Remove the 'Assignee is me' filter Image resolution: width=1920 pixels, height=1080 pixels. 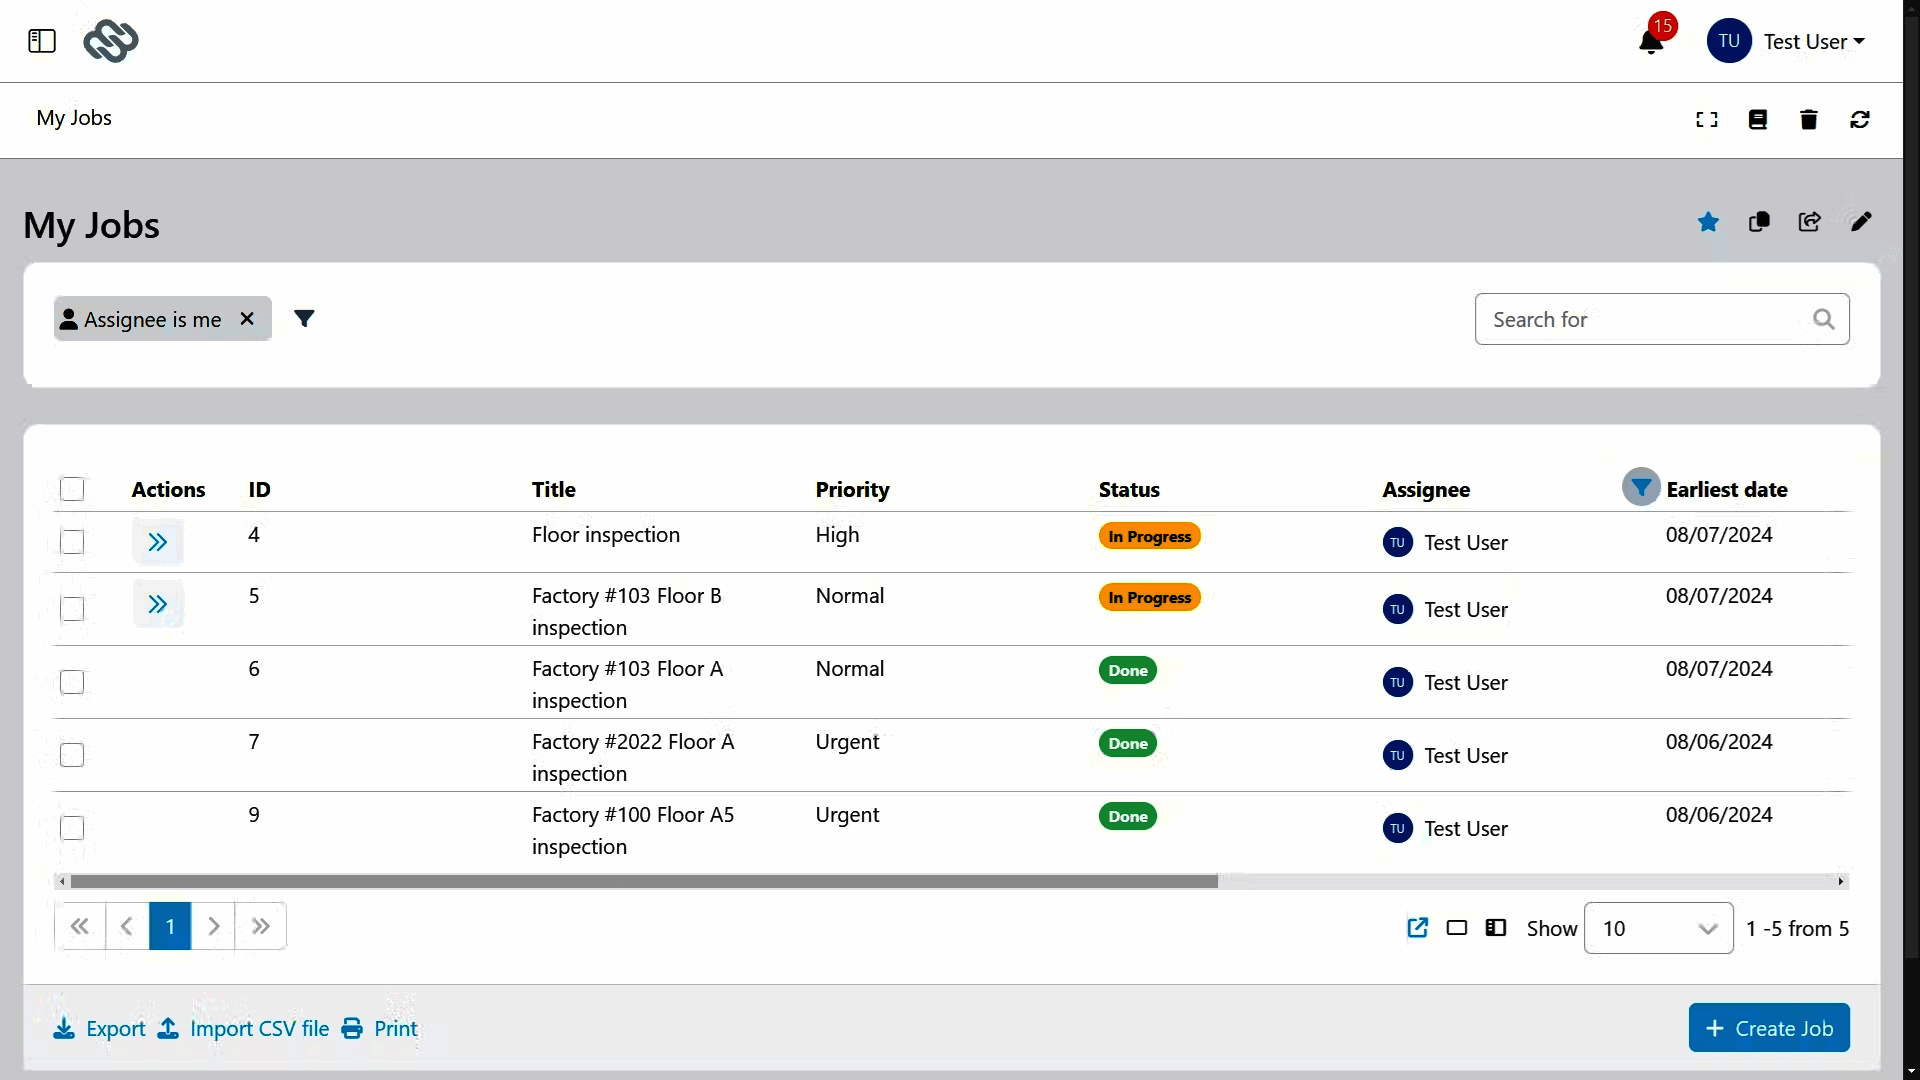click(247, 319)
